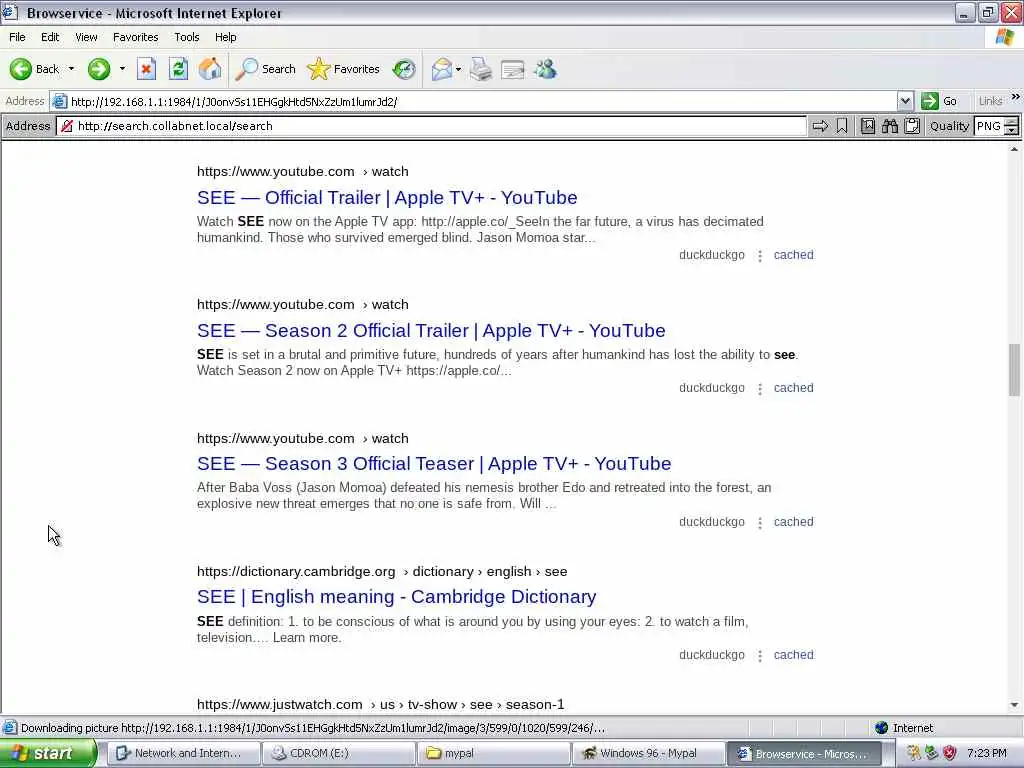
Task: Switch to mypal folder taskbar item
Action: 494,754
